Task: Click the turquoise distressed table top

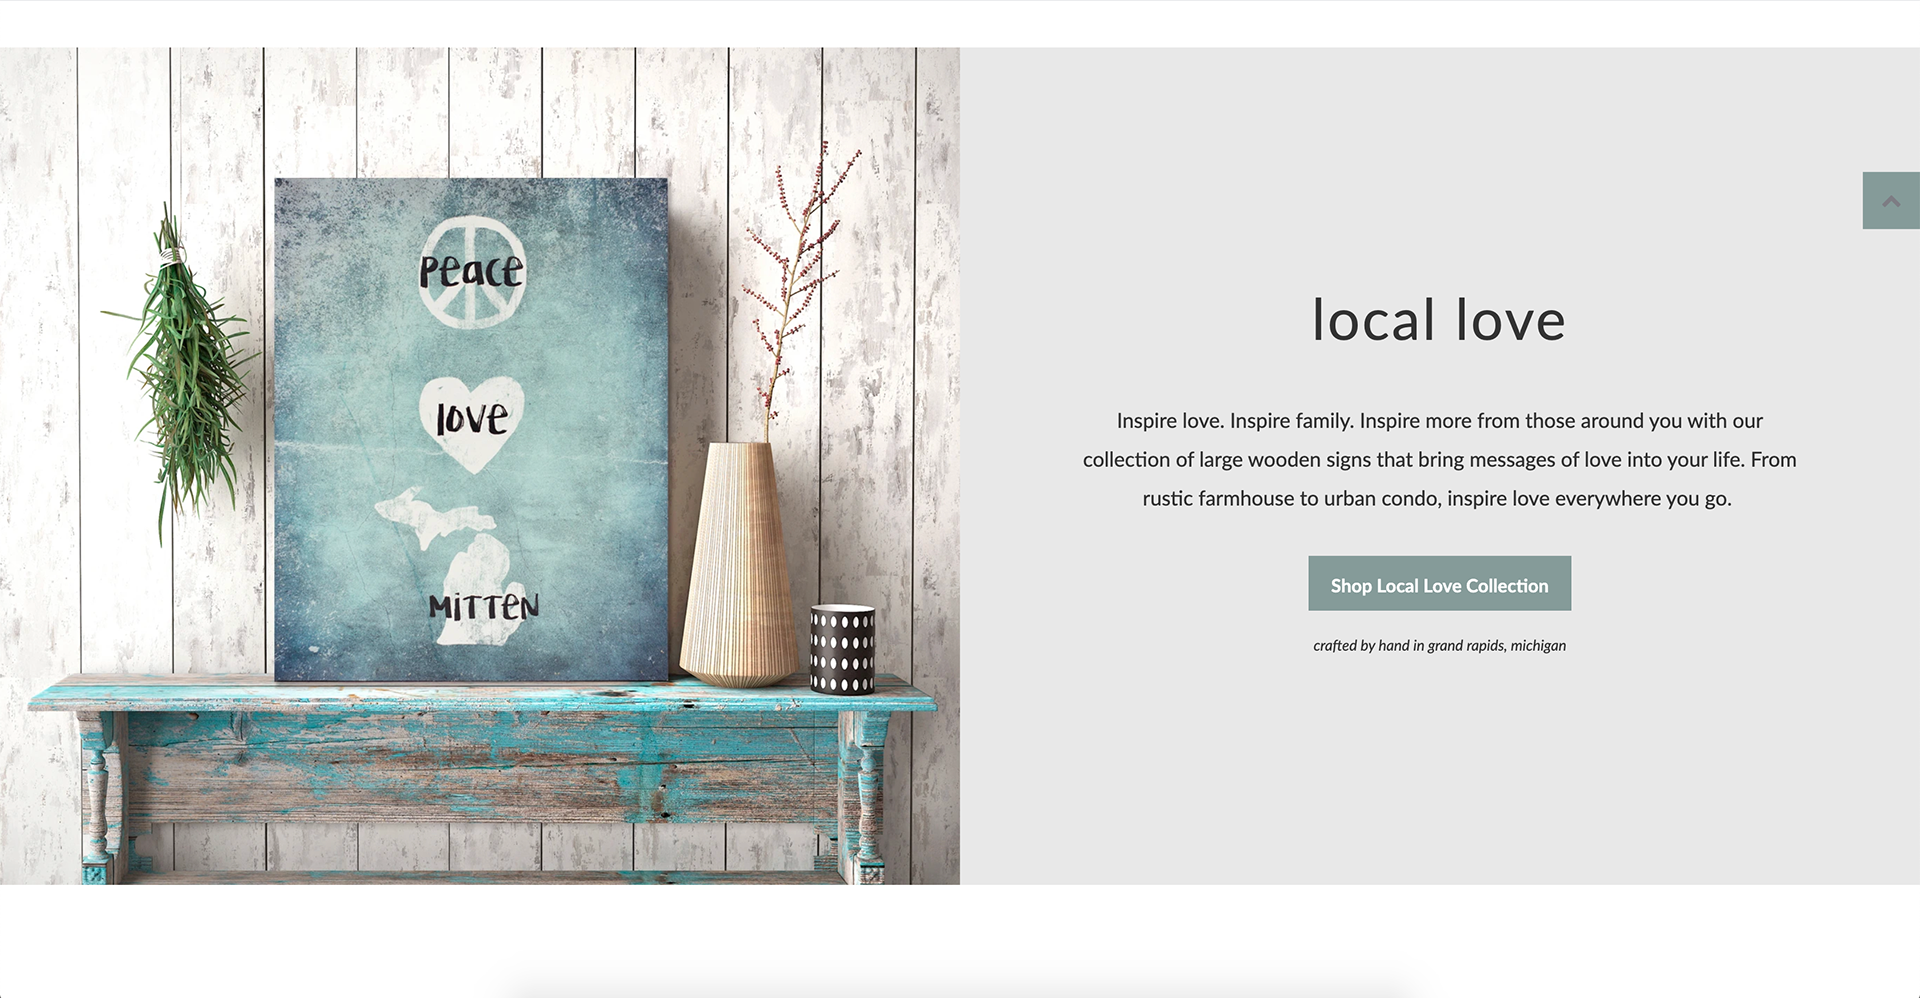Action: coord(482,693)
